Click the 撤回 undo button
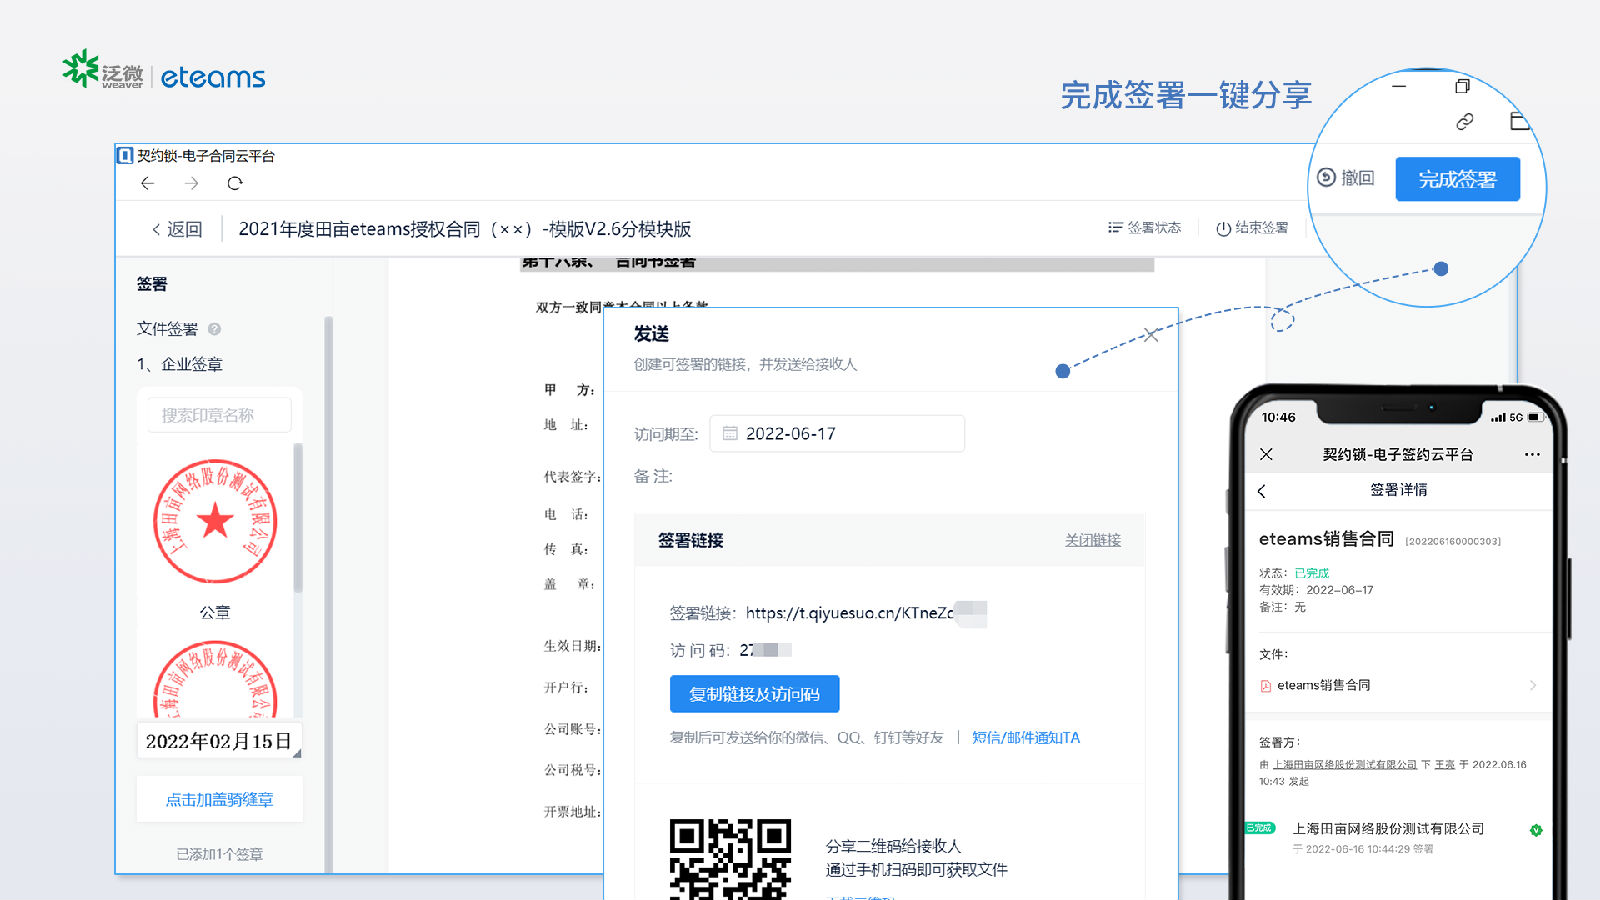The width and height of the screenshot is (1600, 900). [x=1346, y=178]
